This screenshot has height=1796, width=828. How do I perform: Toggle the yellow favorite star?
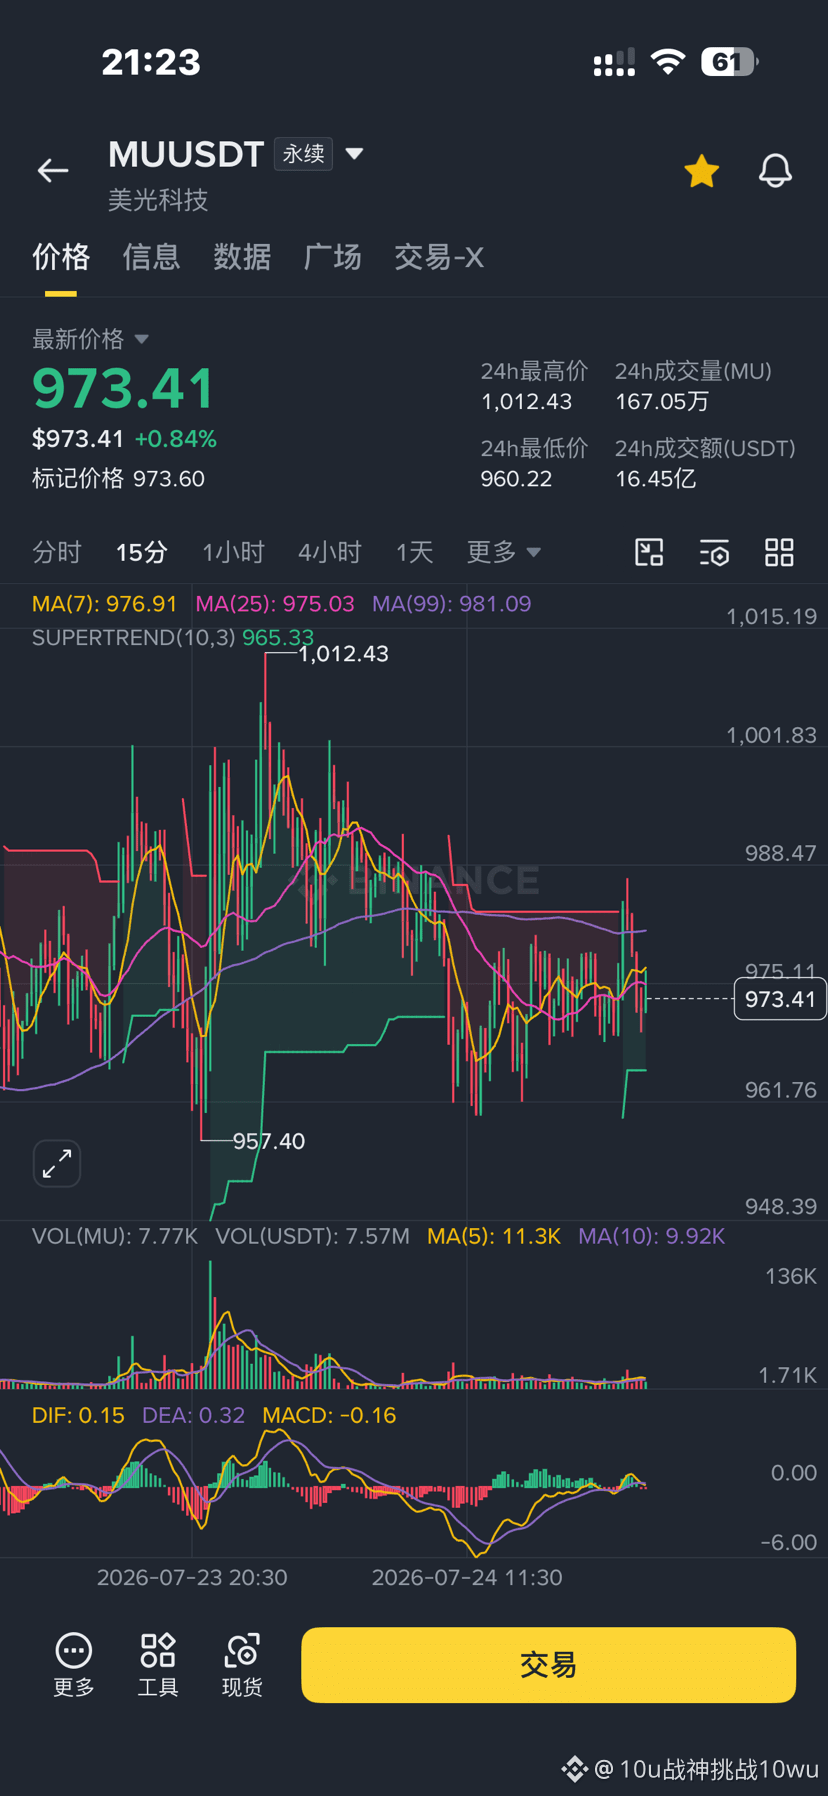click(x=702, y=171)
